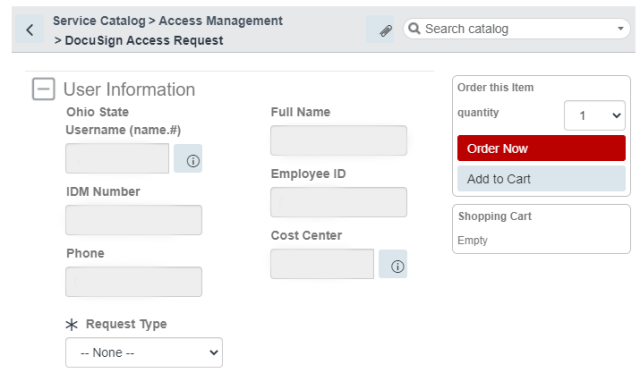This screenshot has width=640, height=373.
Task: Go back using the left chevron button
Action: (29, 29)
